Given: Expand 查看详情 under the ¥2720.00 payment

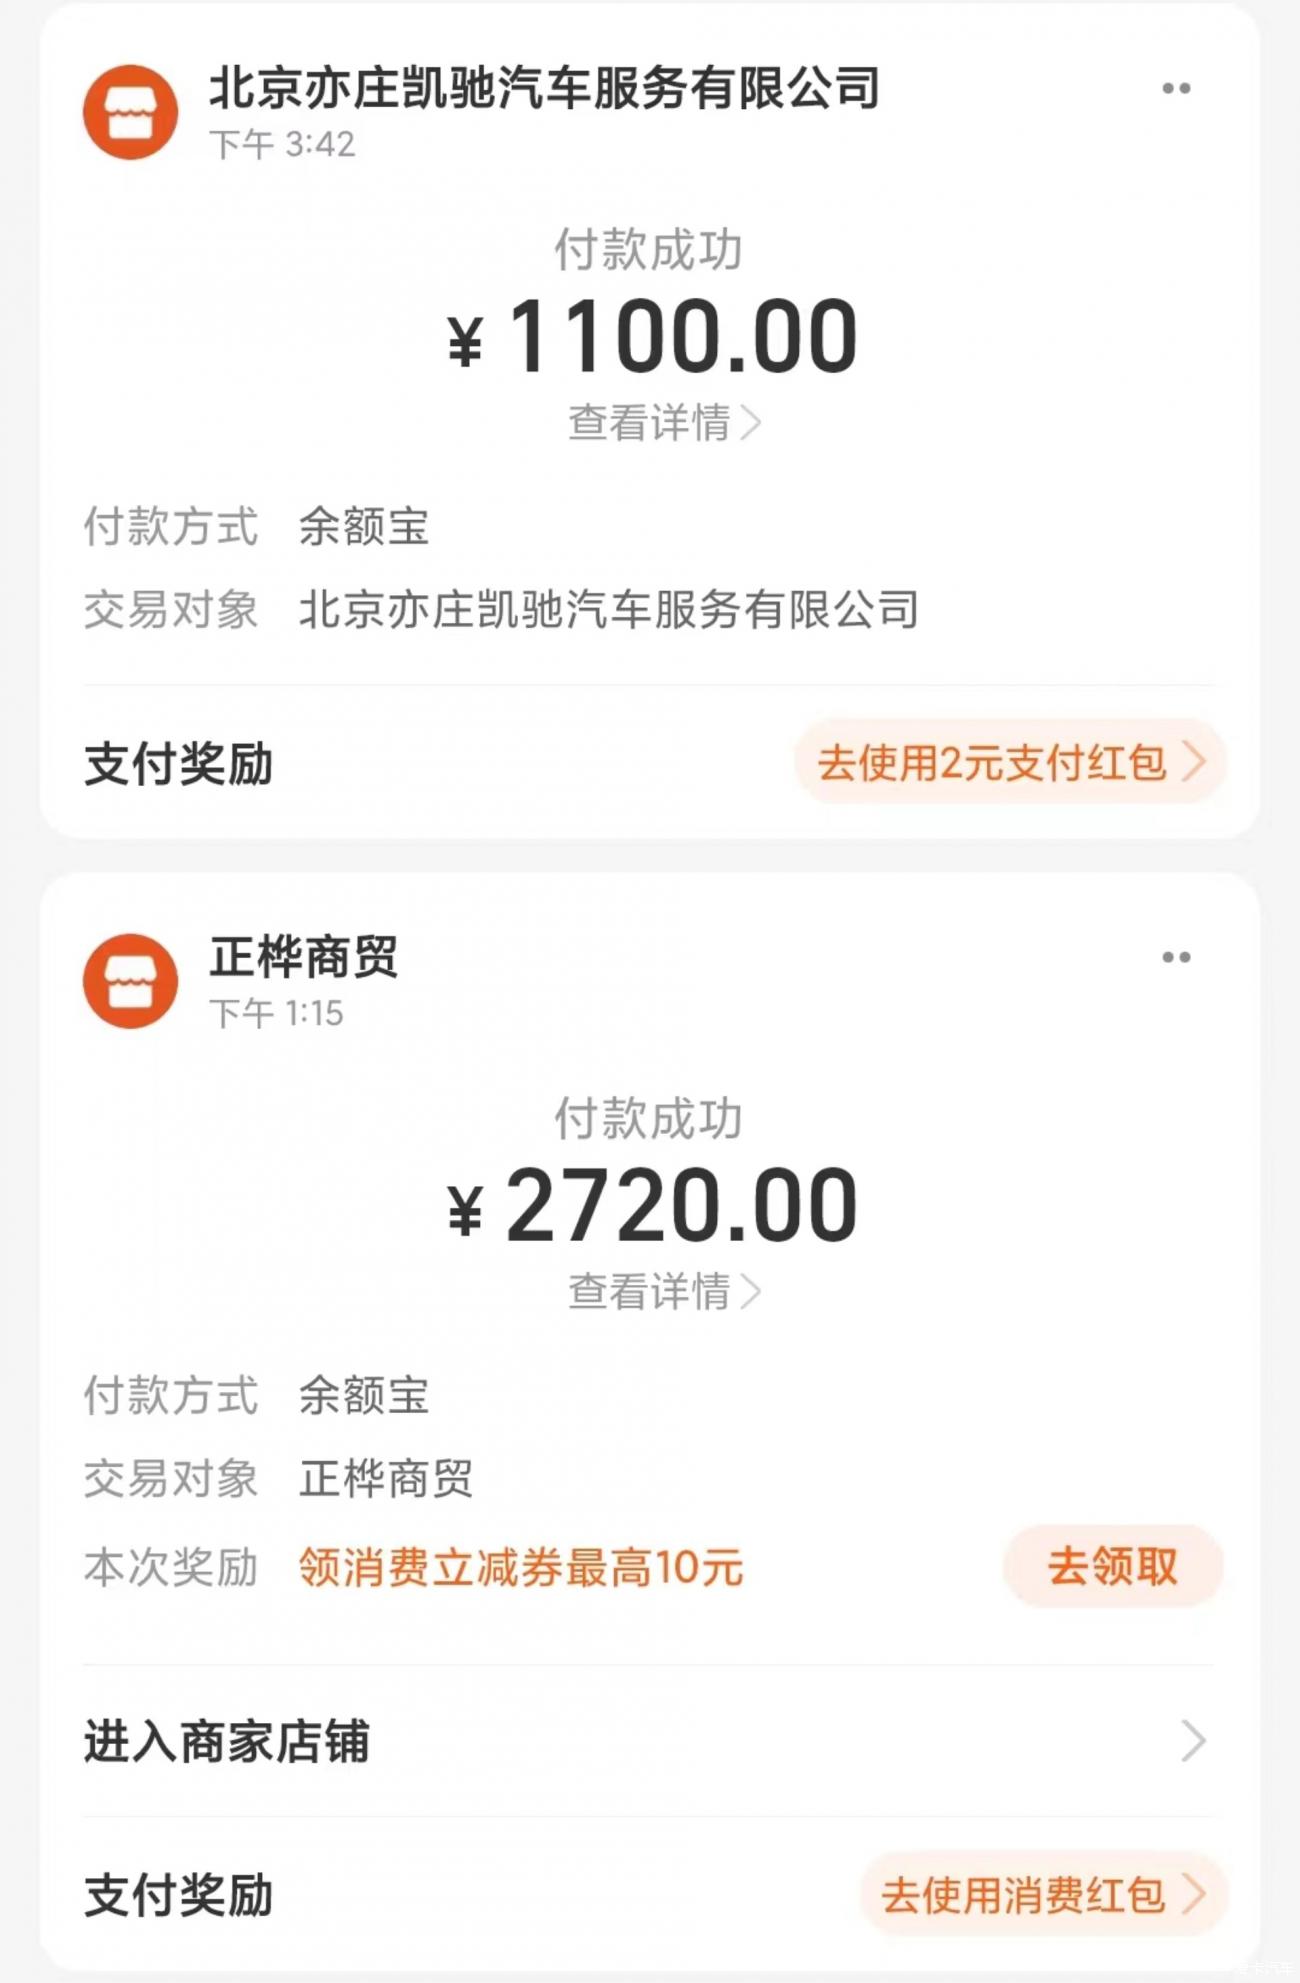Looking at the screenshot, I should (x=665, y=1291).
